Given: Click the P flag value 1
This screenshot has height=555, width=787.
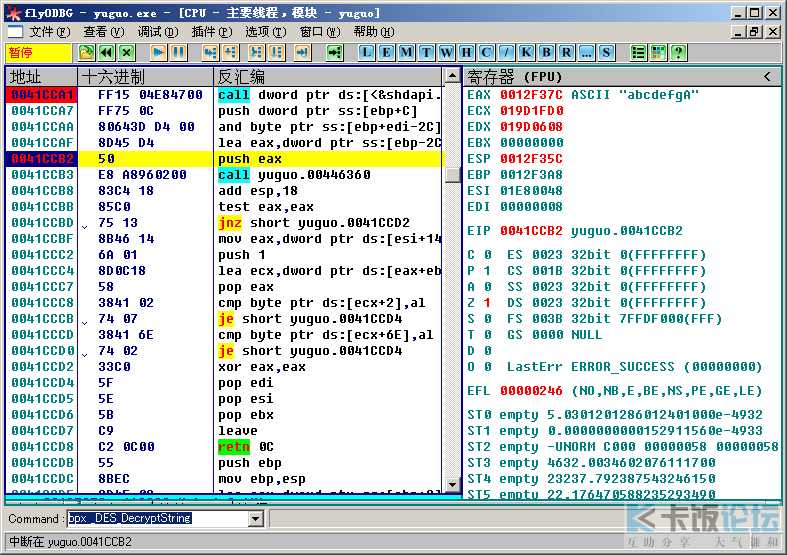Looking at the screenshot, I should (487, 270).
